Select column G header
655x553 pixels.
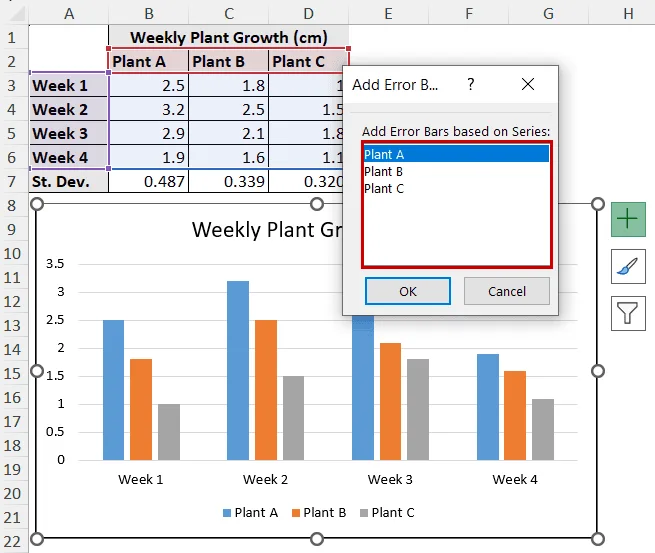click(548, 14)
